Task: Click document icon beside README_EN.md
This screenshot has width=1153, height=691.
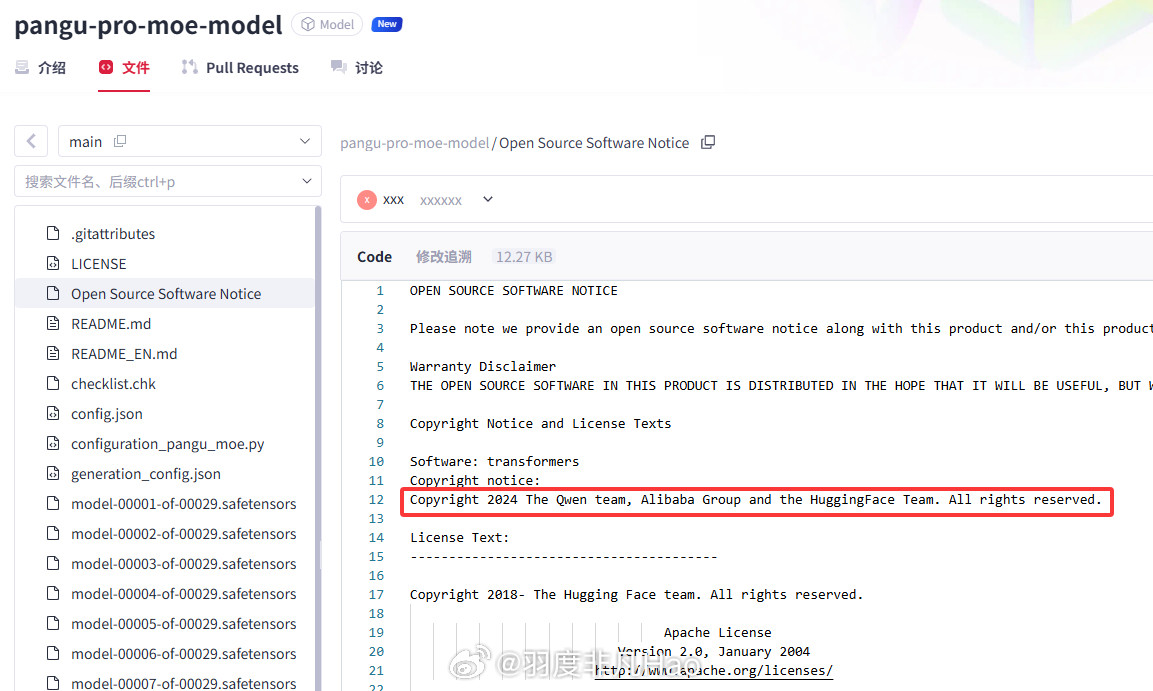Action: pyautogui.click(x=53, y=354)
